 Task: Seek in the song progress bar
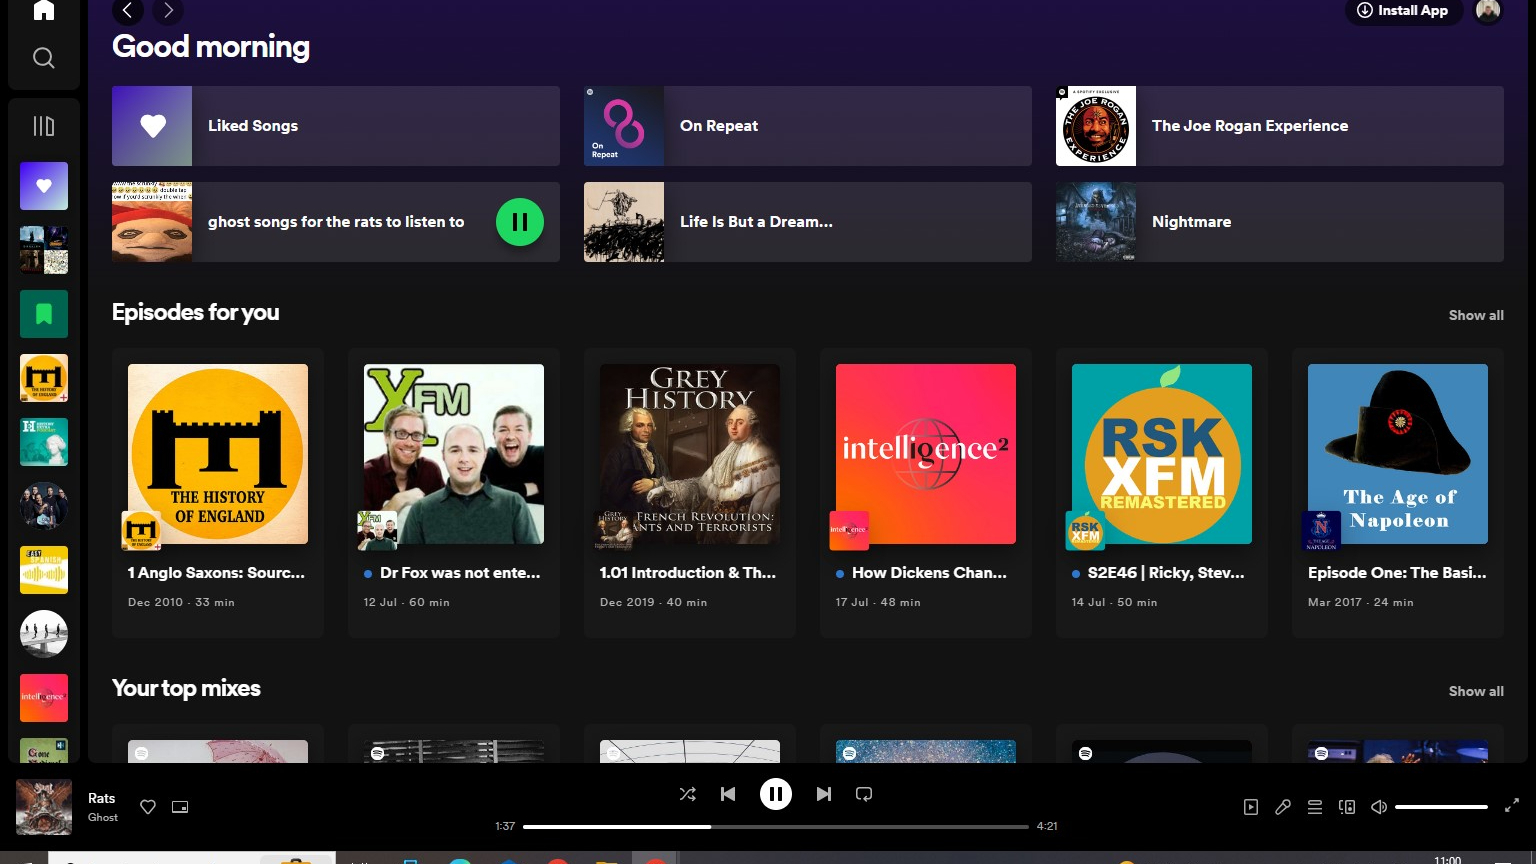click(776, 827)
